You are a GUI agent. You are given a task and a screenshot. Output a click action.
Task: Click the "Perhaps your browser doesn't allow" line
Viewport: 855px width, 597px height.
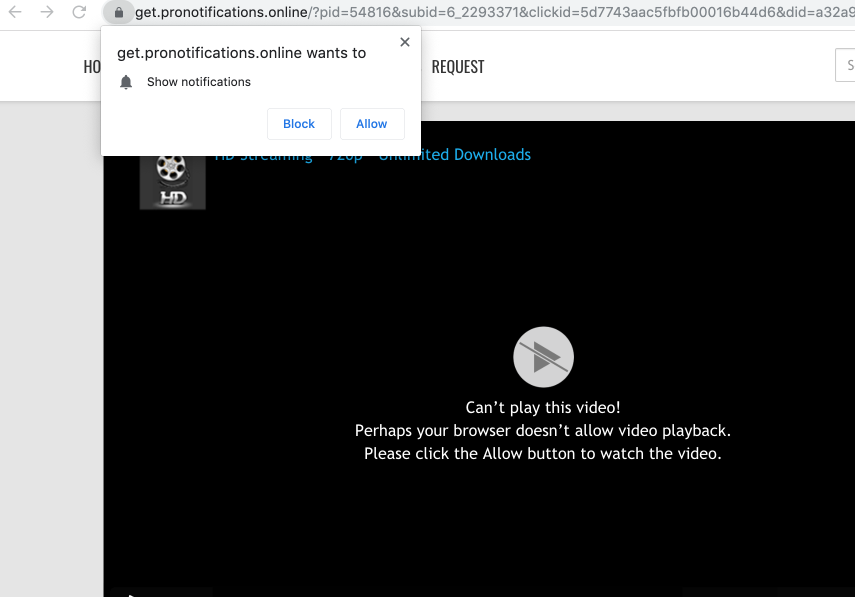543,431
